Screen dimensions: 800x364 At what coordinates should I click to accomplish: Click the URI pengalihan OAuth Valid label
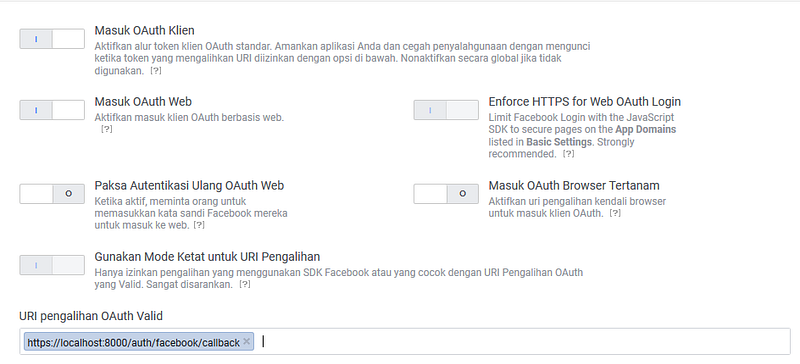click(x=91, y=316)
